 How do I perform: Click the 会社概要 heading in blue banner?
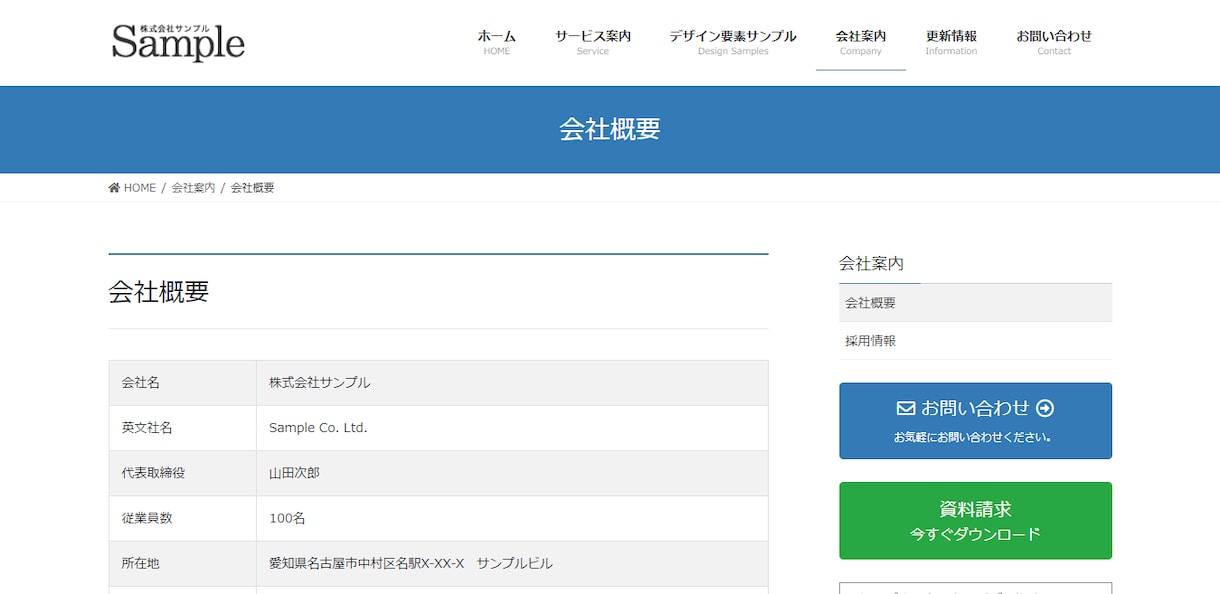coord(610,129)
